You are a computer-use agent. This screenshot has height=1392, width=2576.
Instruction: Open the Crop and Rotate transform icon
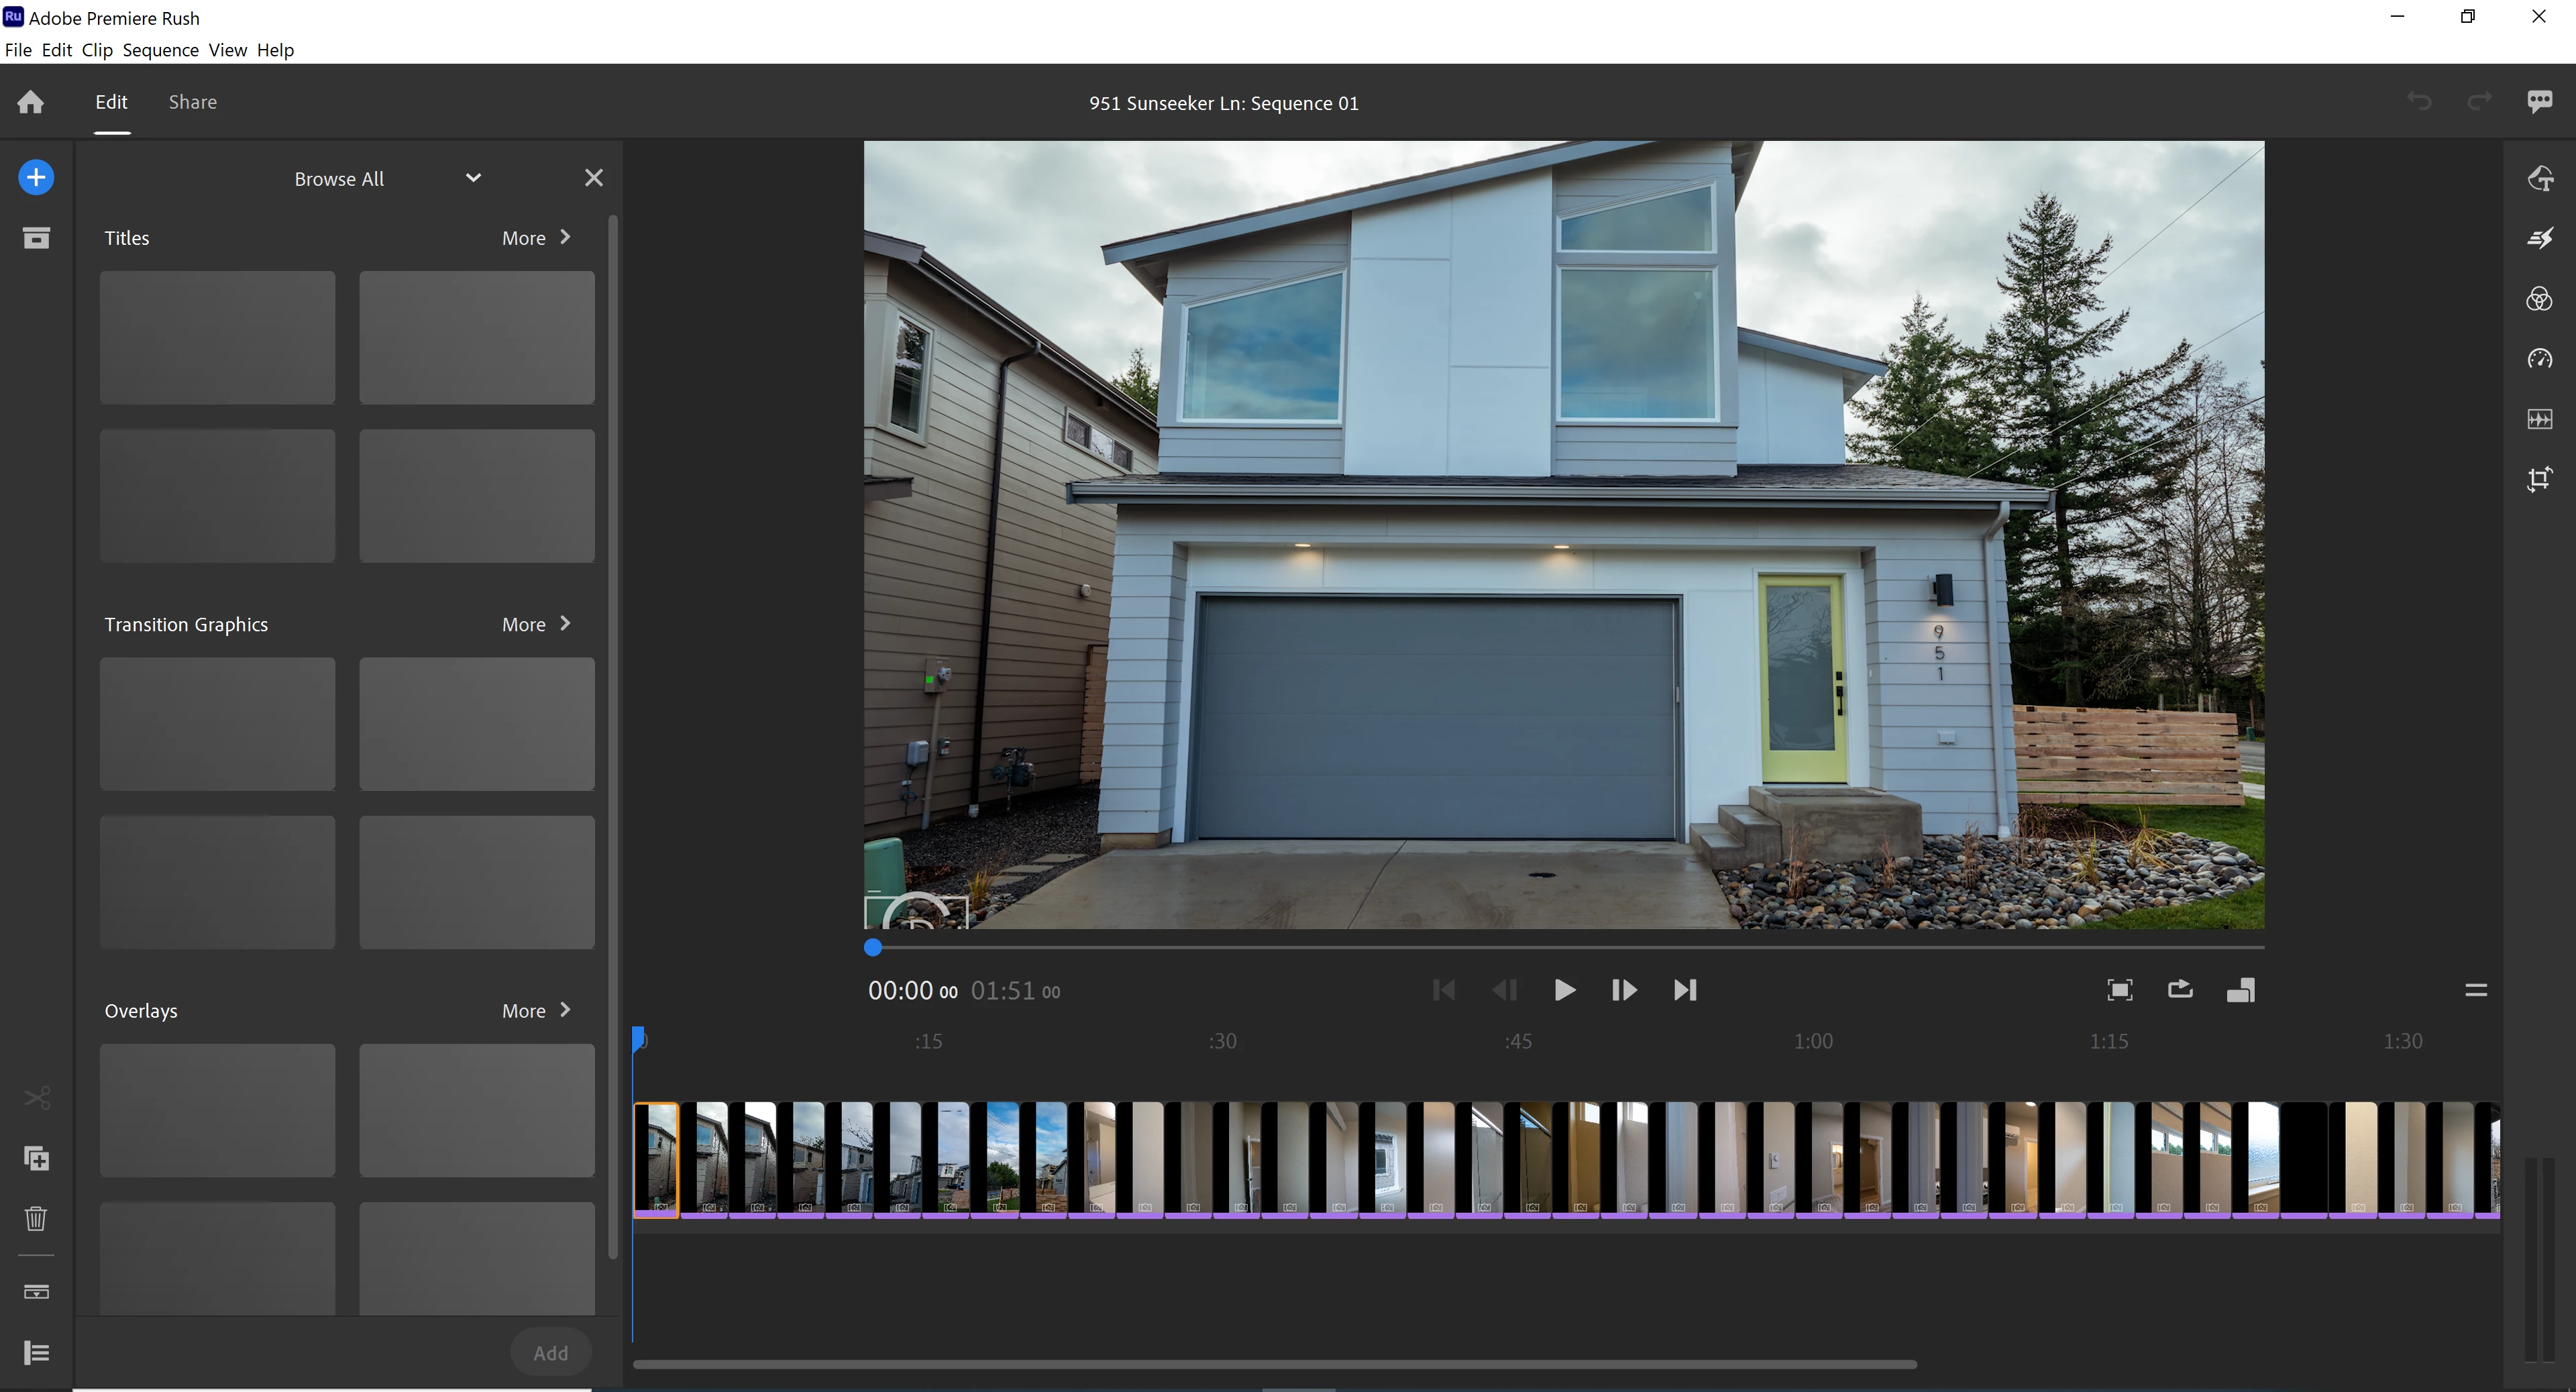[x=2539, y=480]
